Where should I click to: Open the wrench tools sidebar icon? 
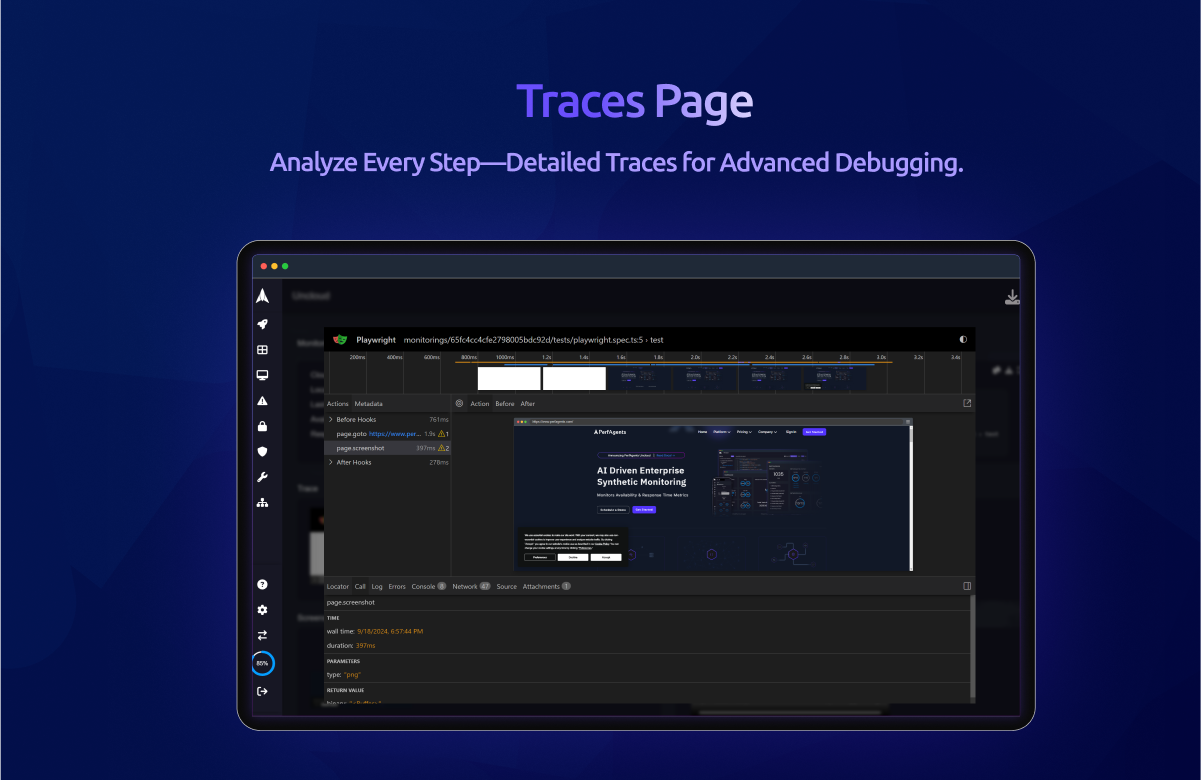point(263,477)
